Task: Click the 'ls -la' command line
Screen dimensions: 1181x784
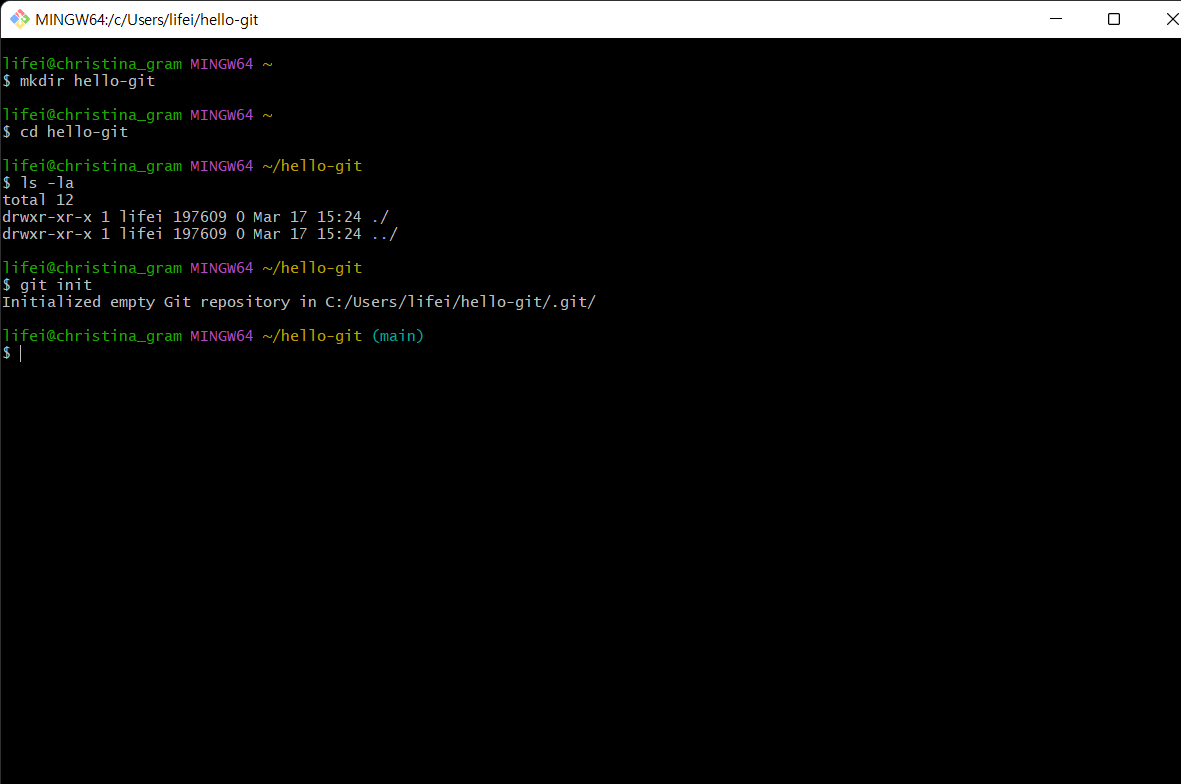Action: pos(38,183)
